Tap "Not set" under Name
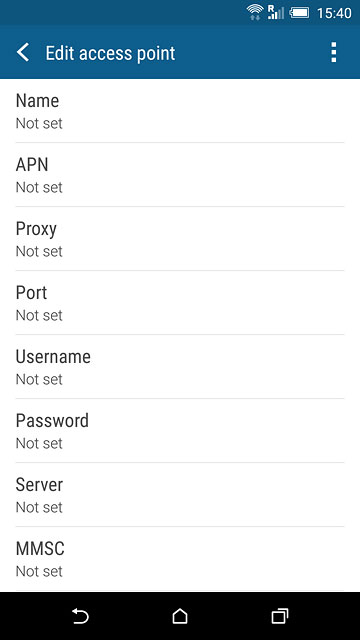This screenshot has height=640, width=360. point(39,123)
